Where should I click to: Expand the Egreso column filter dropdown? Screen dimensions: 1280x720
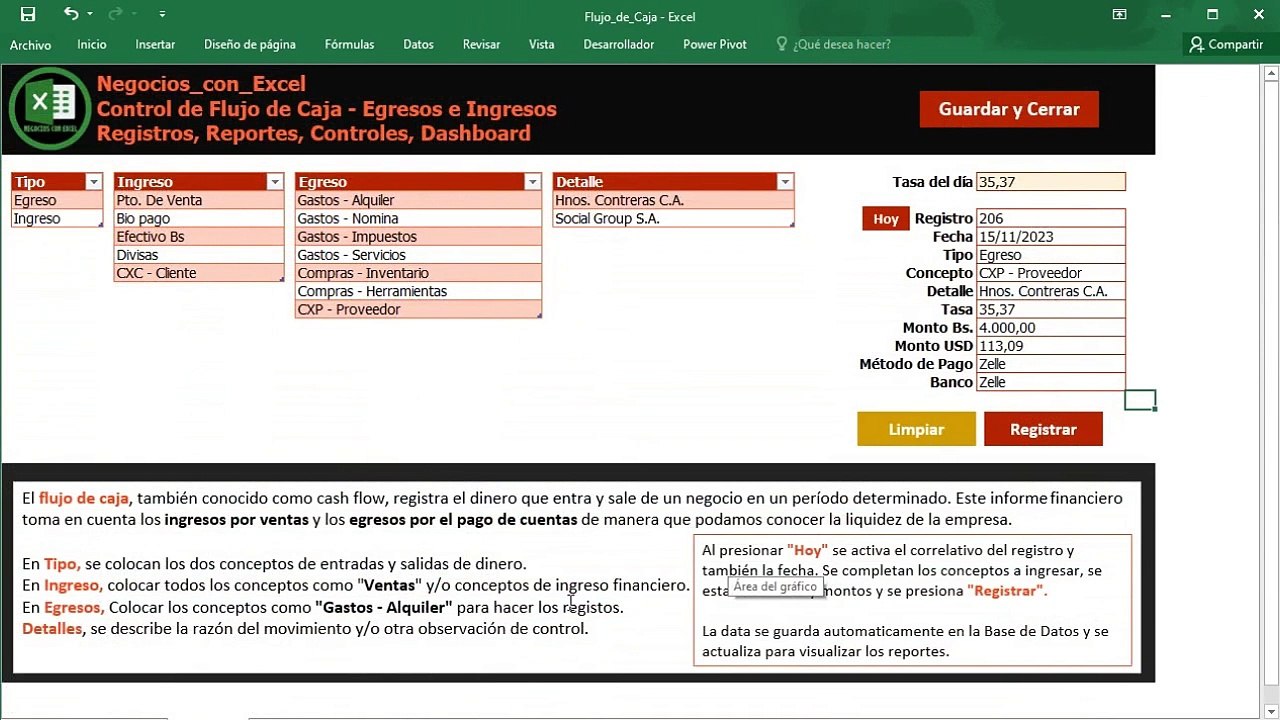[x=532, y=182]
